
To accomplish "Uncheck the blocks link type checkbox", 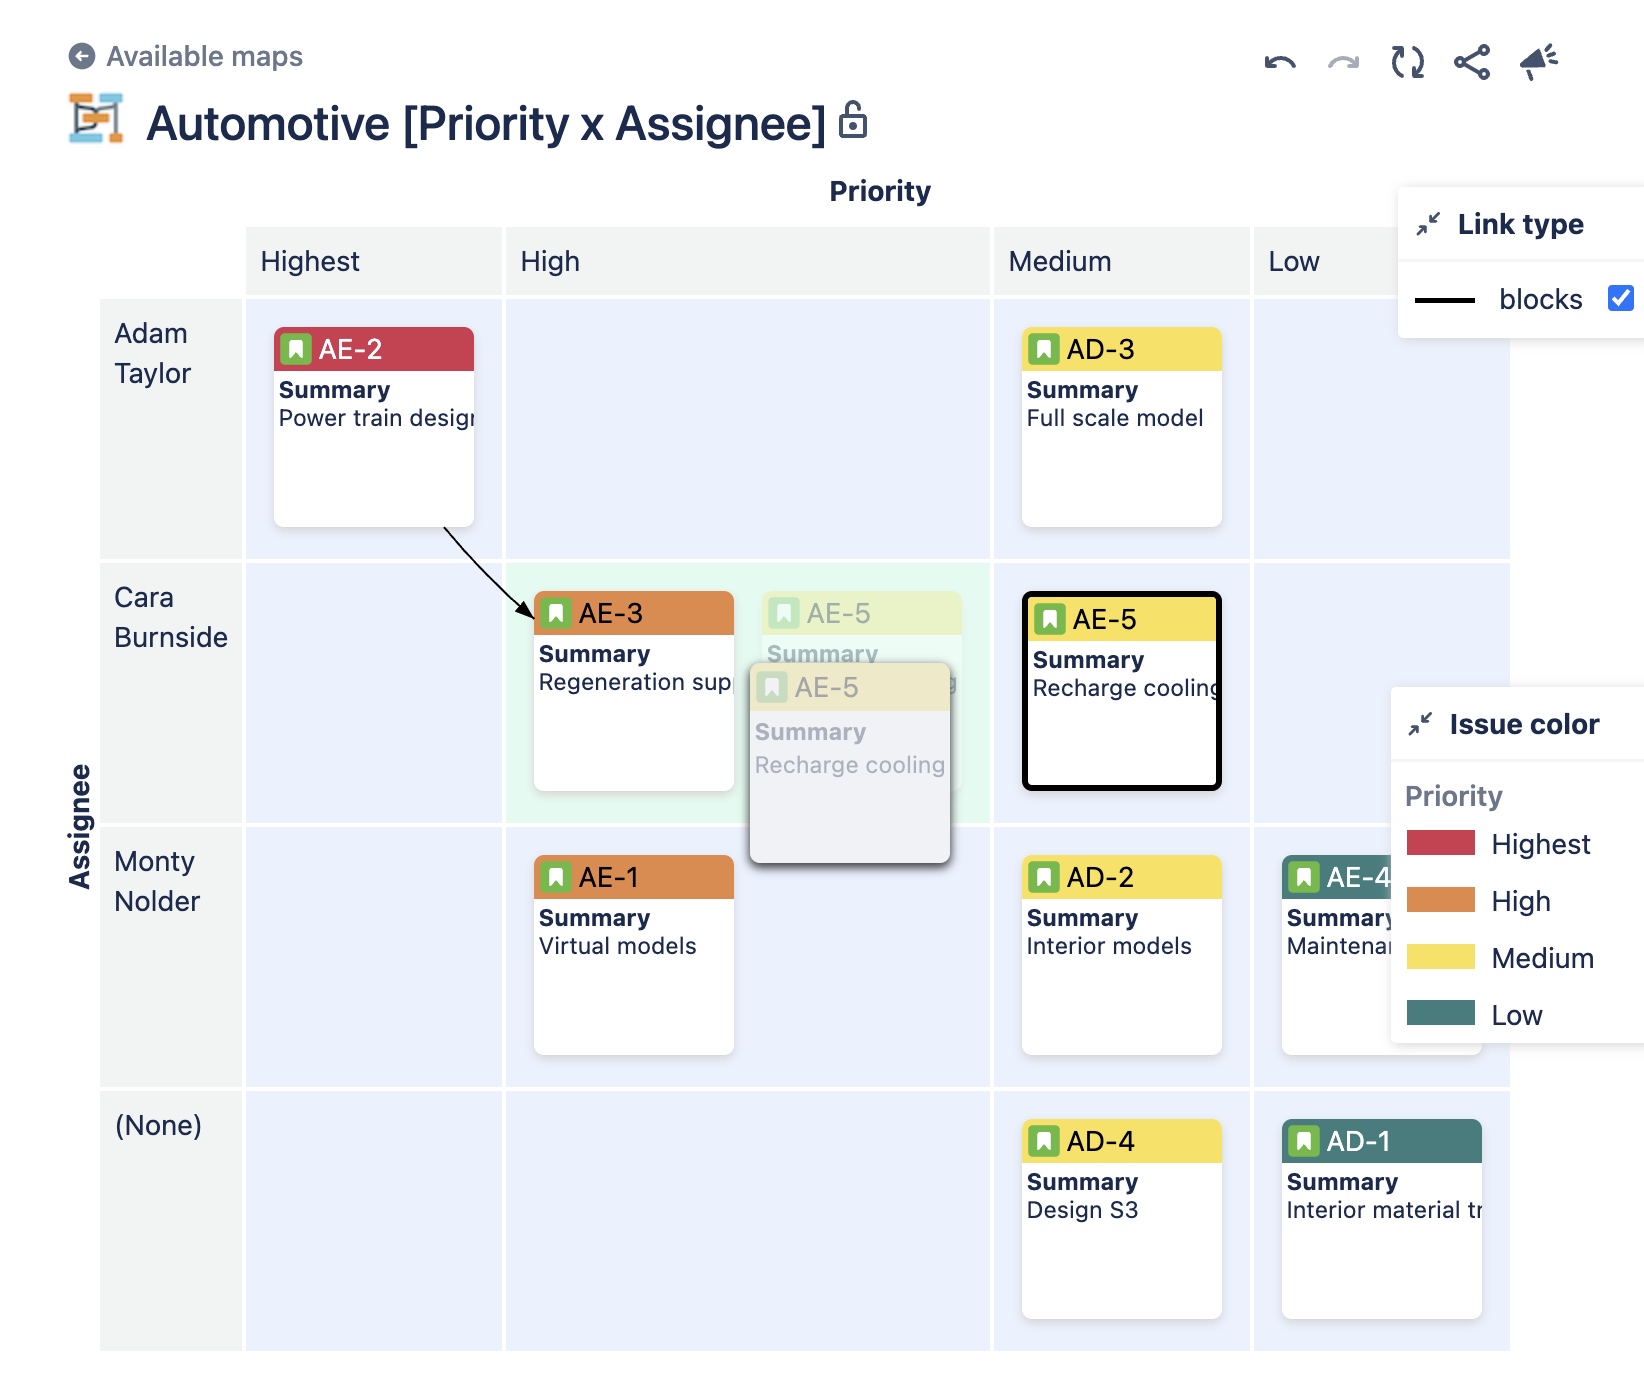I will click(x=1620, y=298).
